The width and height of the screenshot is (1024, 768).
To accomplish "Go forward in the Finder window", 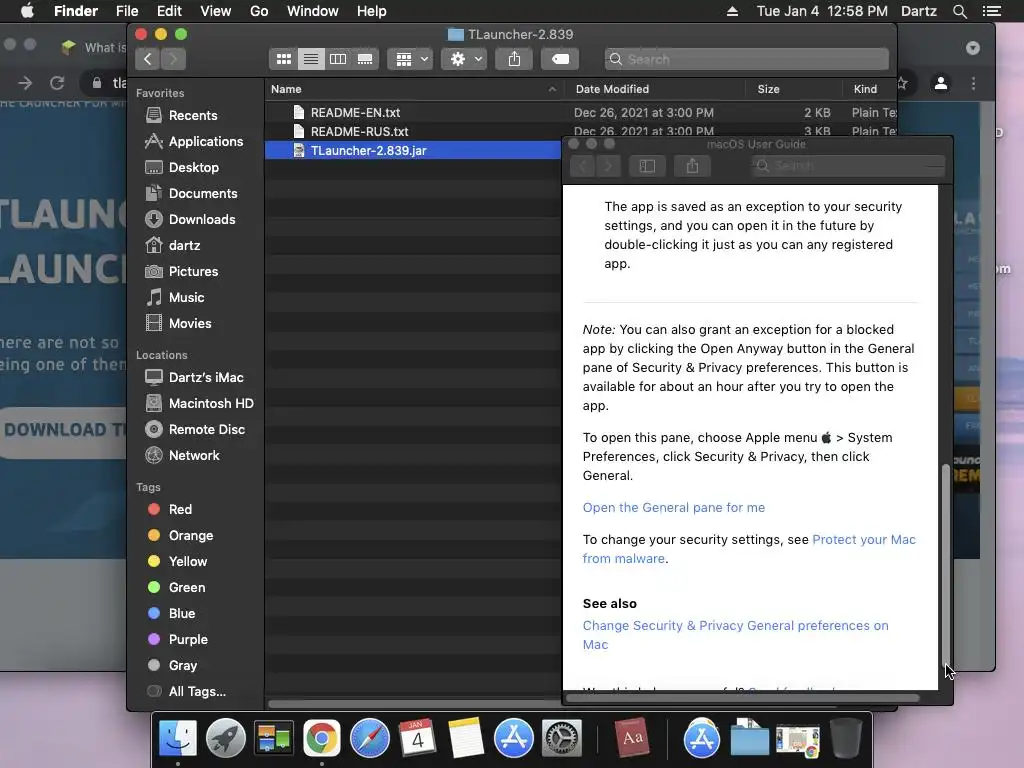I will tap(173, 59).
